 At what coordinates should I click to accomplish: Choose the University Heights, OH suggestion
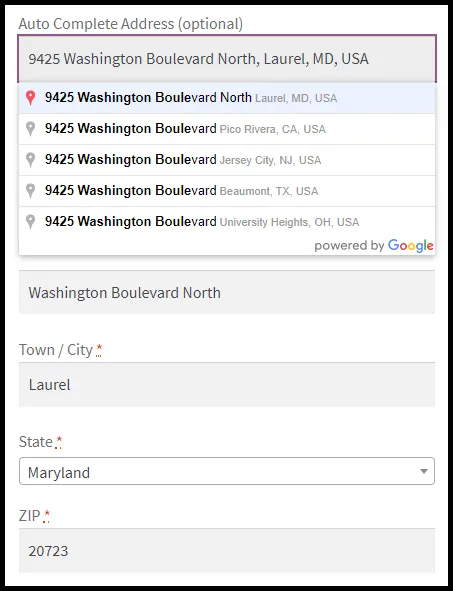click(x=227, y=222)
